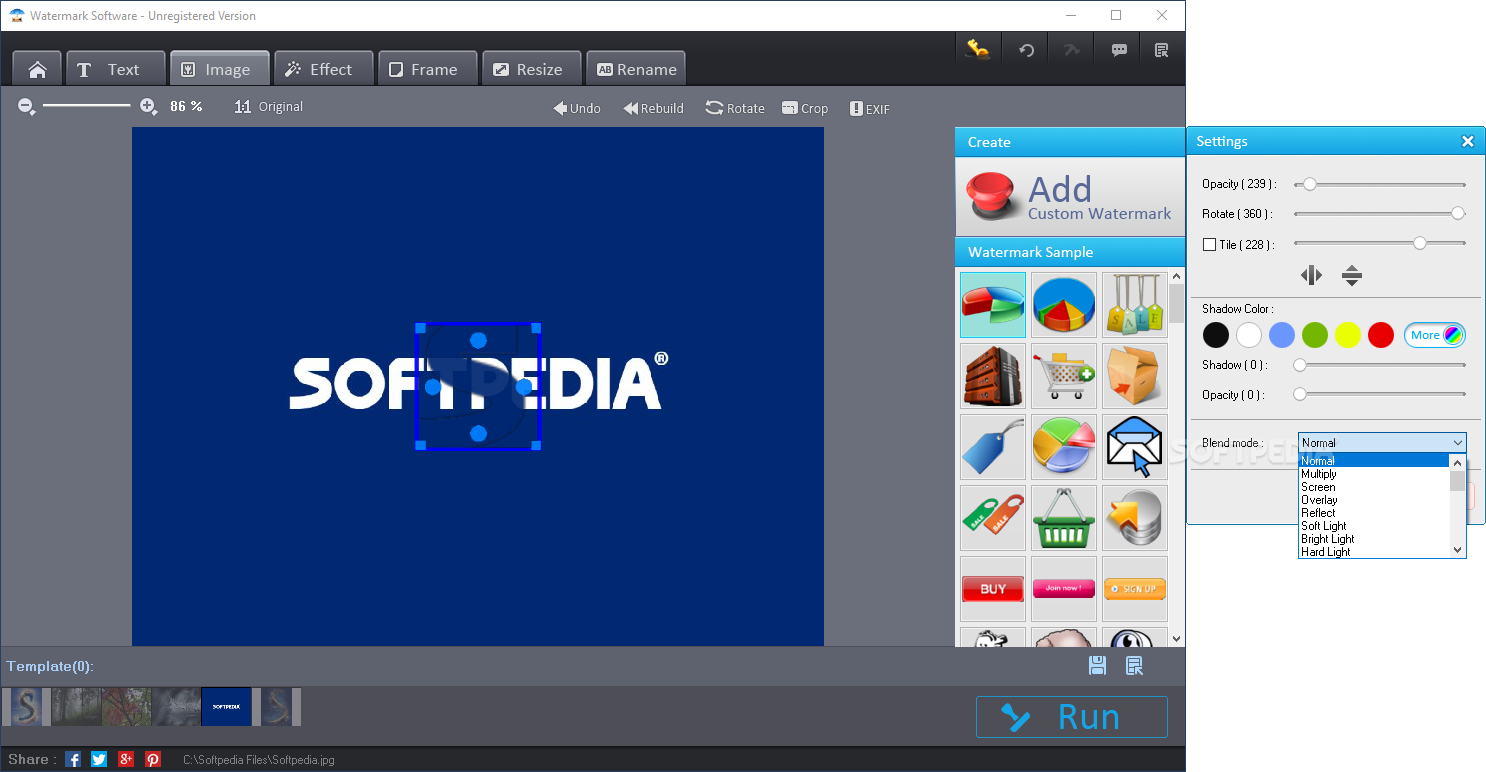Click the Crop button
This screenshot has height=772, width=1486.
(x=805, y=108)
